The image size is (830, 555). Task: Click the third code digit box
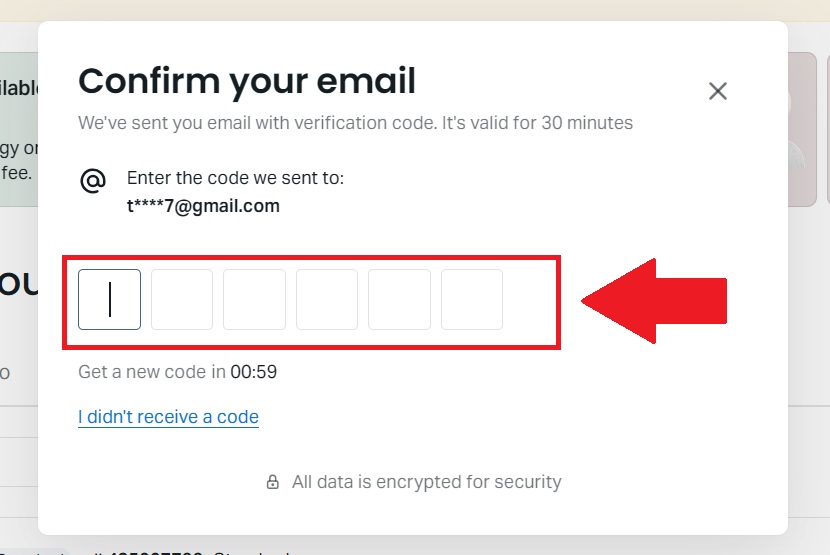[x=254, y=299]
